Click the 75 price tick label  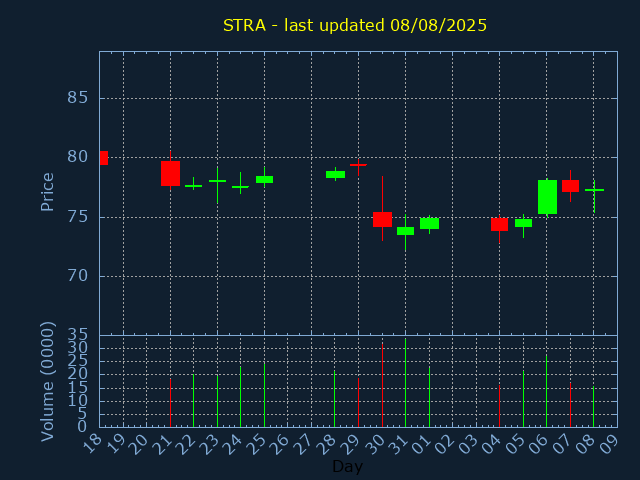[x=78, y=217]
